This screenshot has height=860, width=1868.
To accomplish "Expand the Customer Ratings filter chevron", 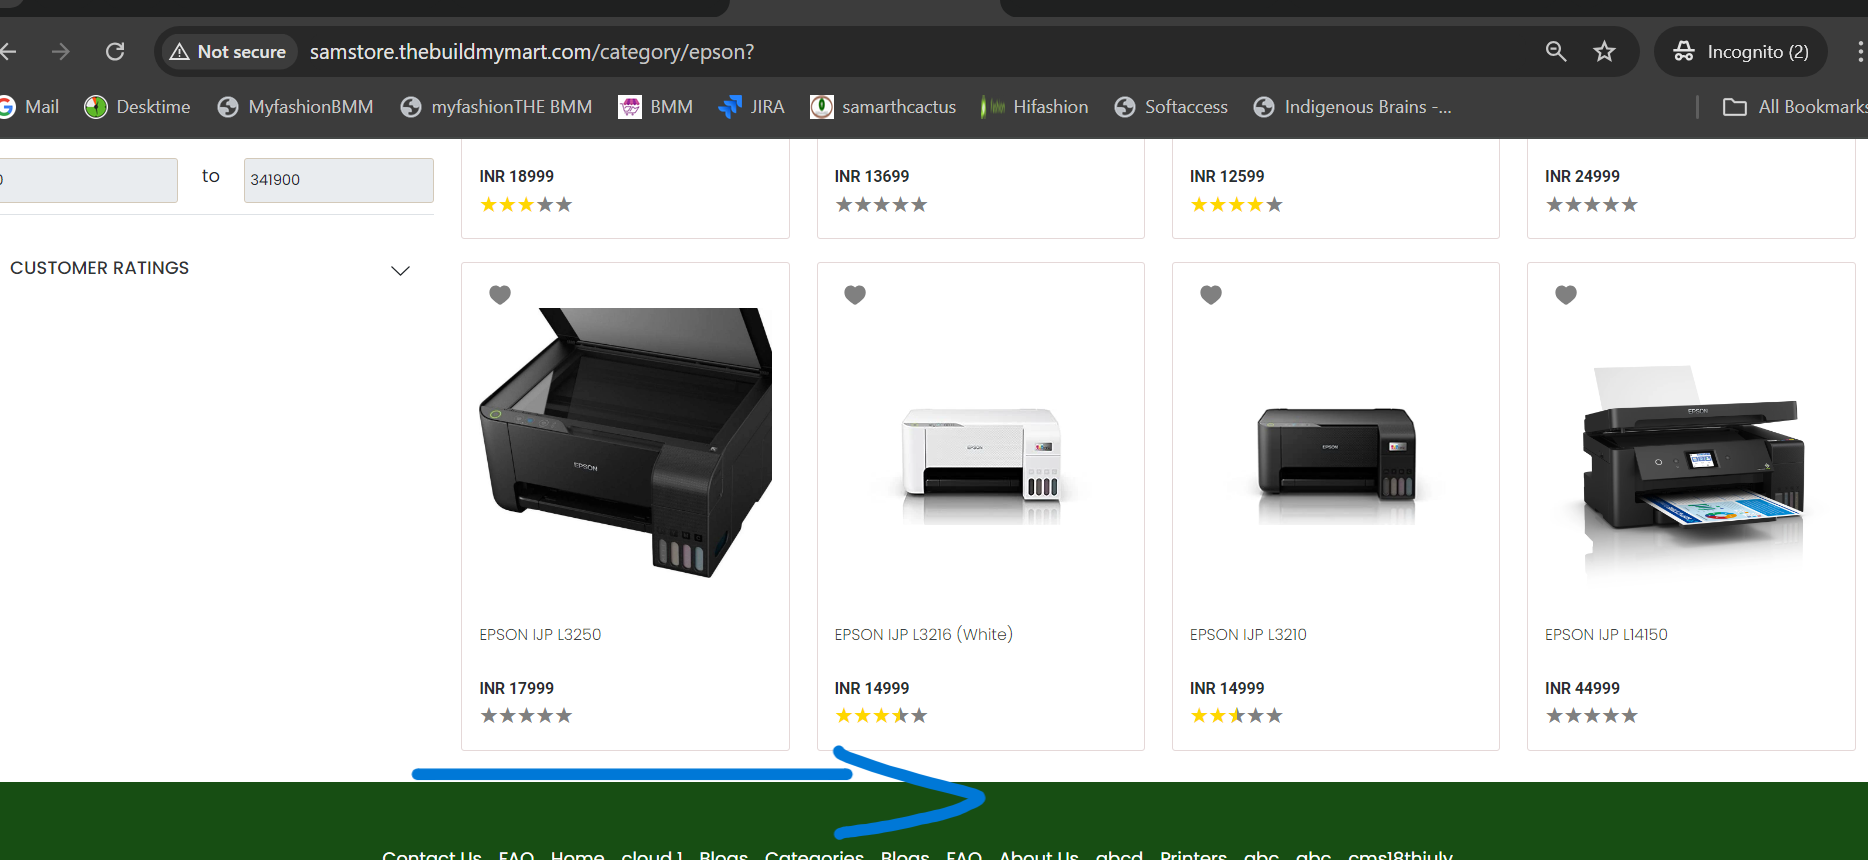I will pyautogui.click(x=400, y=270).
